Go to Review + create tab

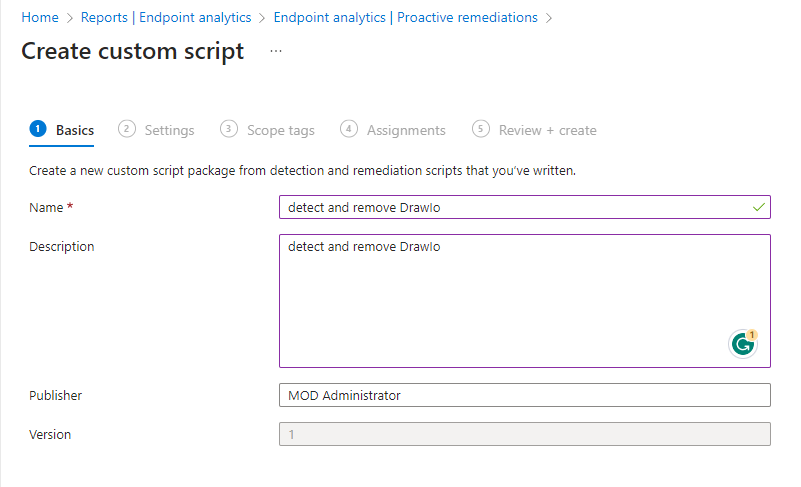tap(547, 130)
